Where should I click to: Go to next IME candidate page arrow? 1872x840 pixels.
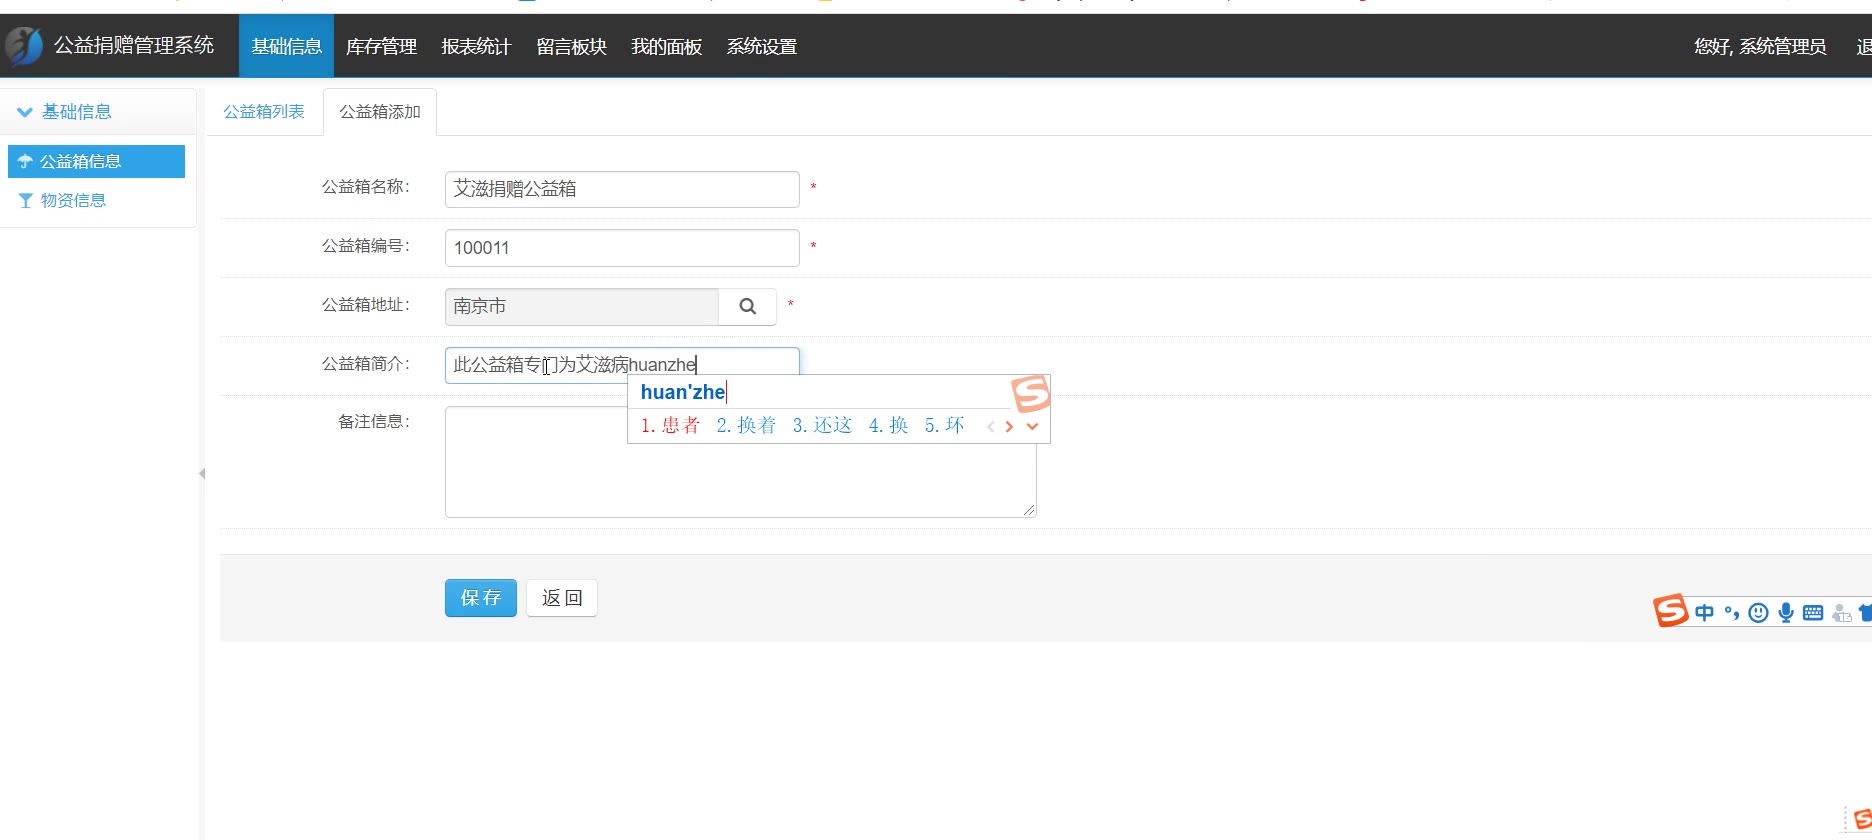[1009, 426]
